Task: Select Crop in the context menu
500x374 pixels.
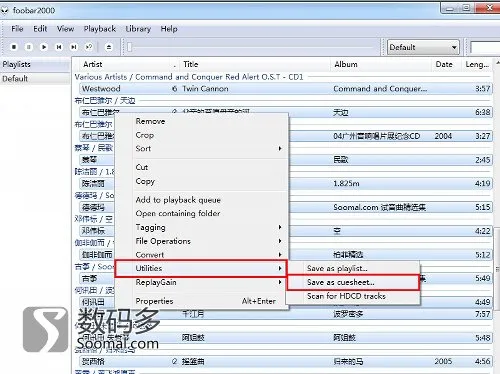Action: (x=201, y=135)
